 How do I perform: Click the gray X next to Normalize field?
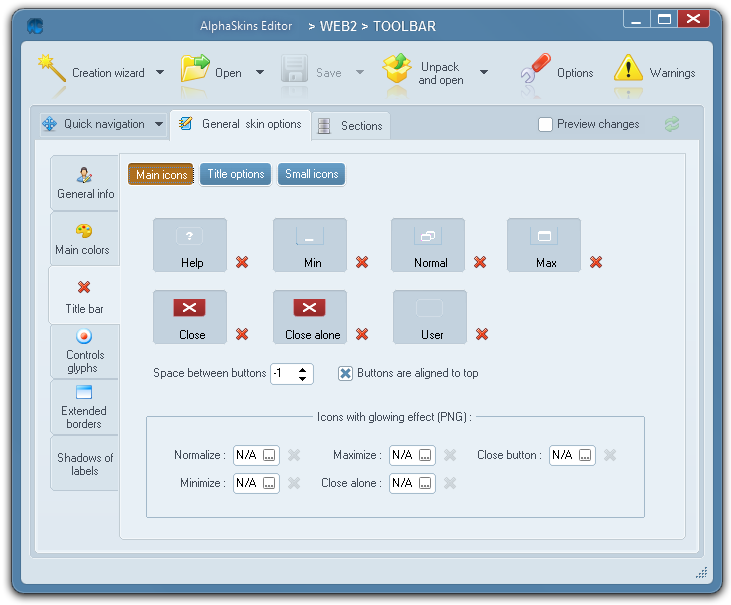point(294,455)
